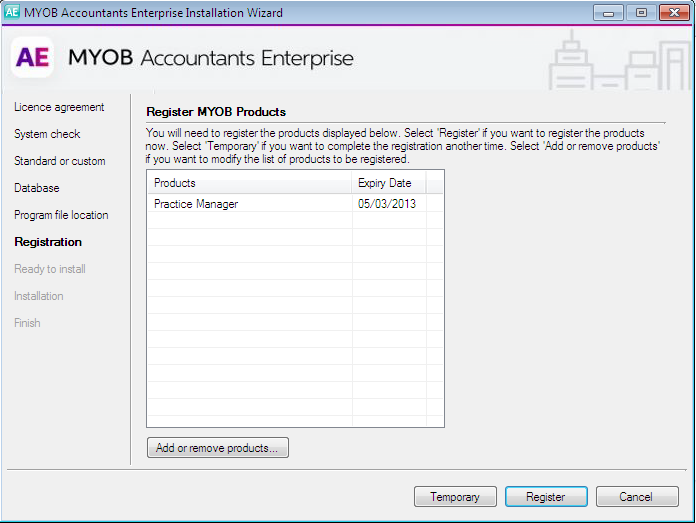Click the small AE title bar icon
The image size is (696, 523).
click(x=13, y=13)
